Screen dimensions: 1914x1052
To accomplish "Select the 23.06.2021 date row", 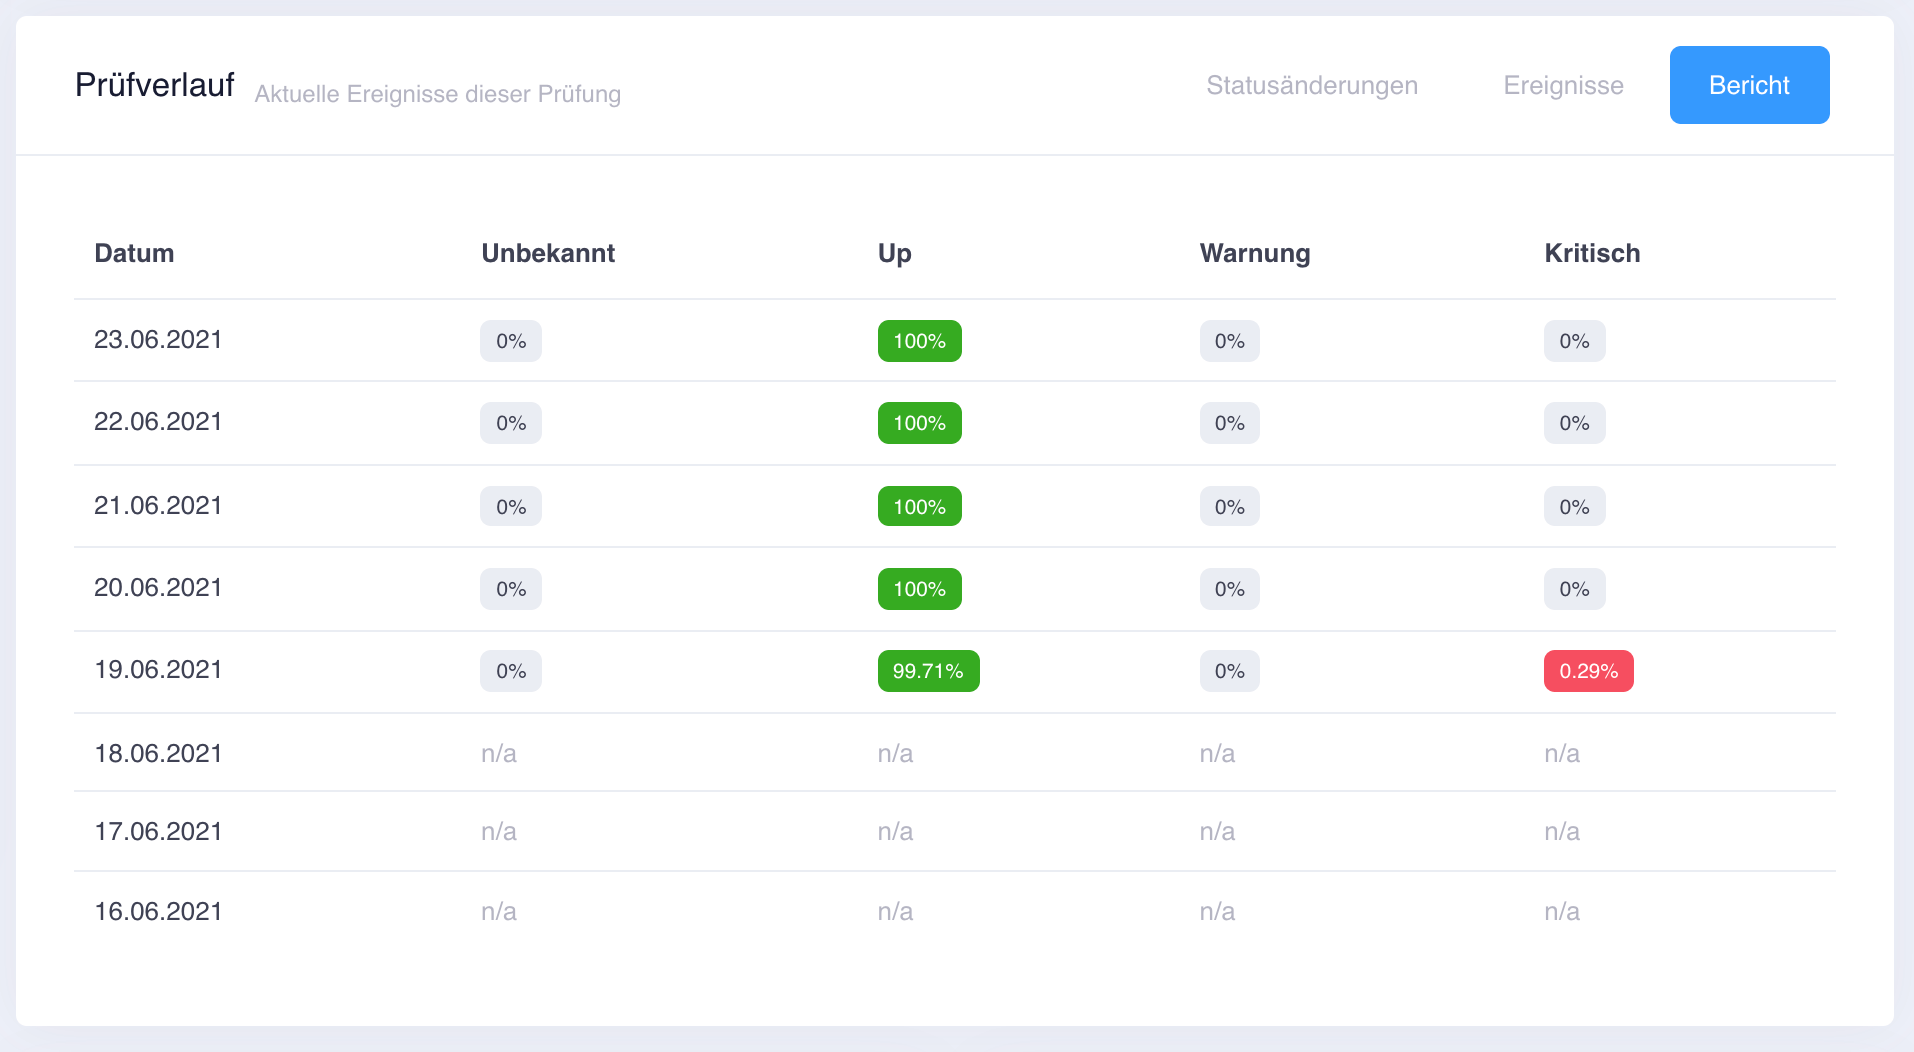I will (157, 339).
